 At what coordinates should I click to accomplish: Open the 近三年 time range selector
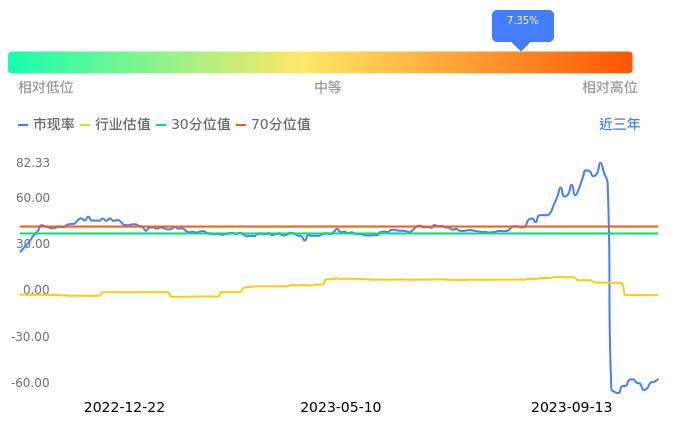tap(619, 125)
